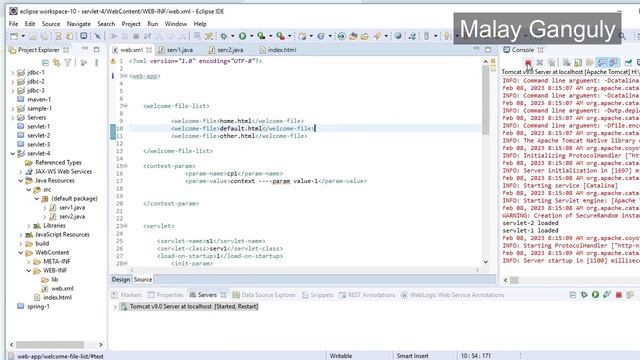Switch to the Design tab of web.xml

121,280
